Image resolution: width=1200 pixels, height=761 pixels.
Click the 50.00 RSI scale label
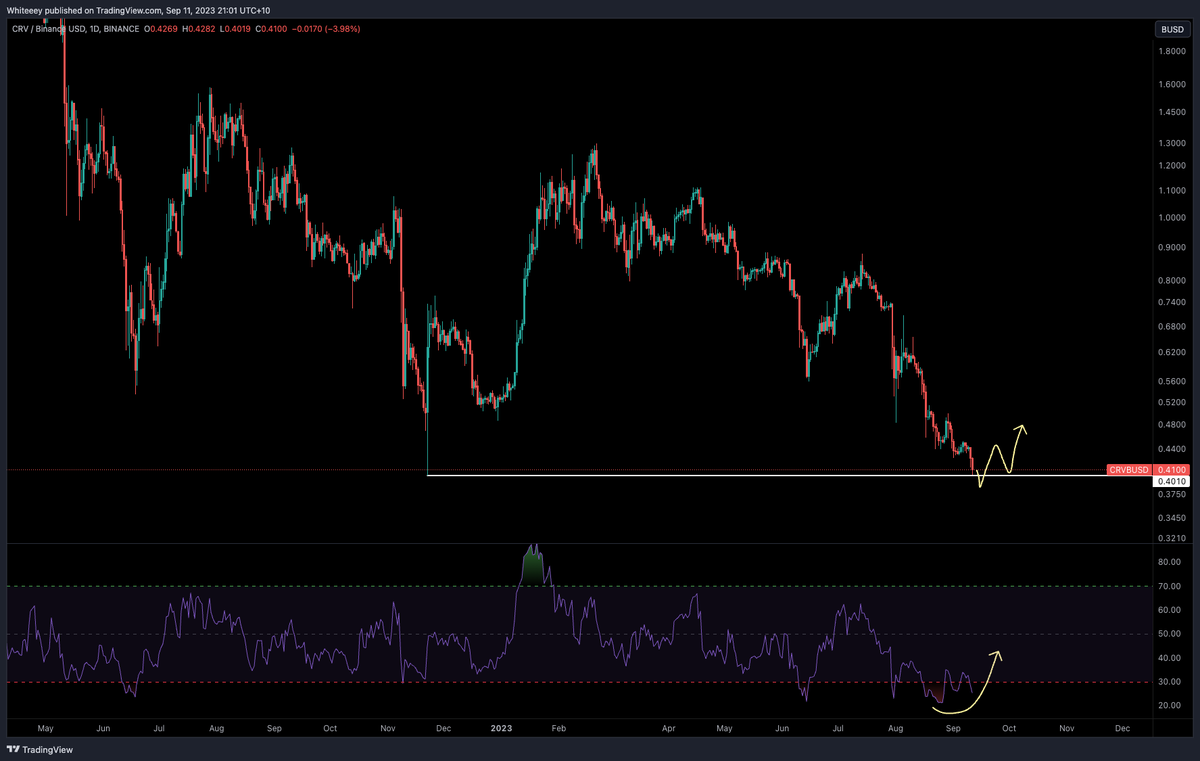tap(1168, 634)
